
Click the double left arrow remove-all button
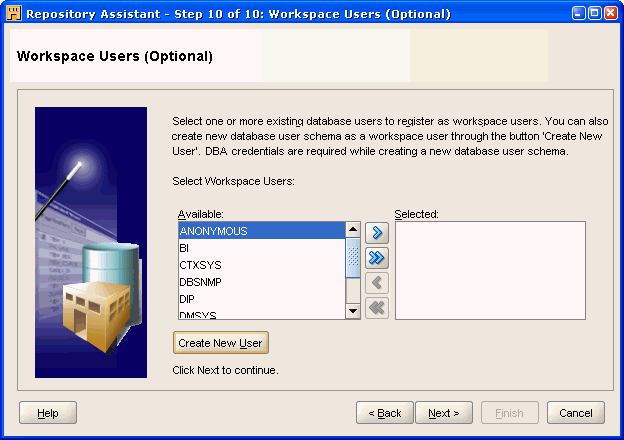[x=377, y=308]
